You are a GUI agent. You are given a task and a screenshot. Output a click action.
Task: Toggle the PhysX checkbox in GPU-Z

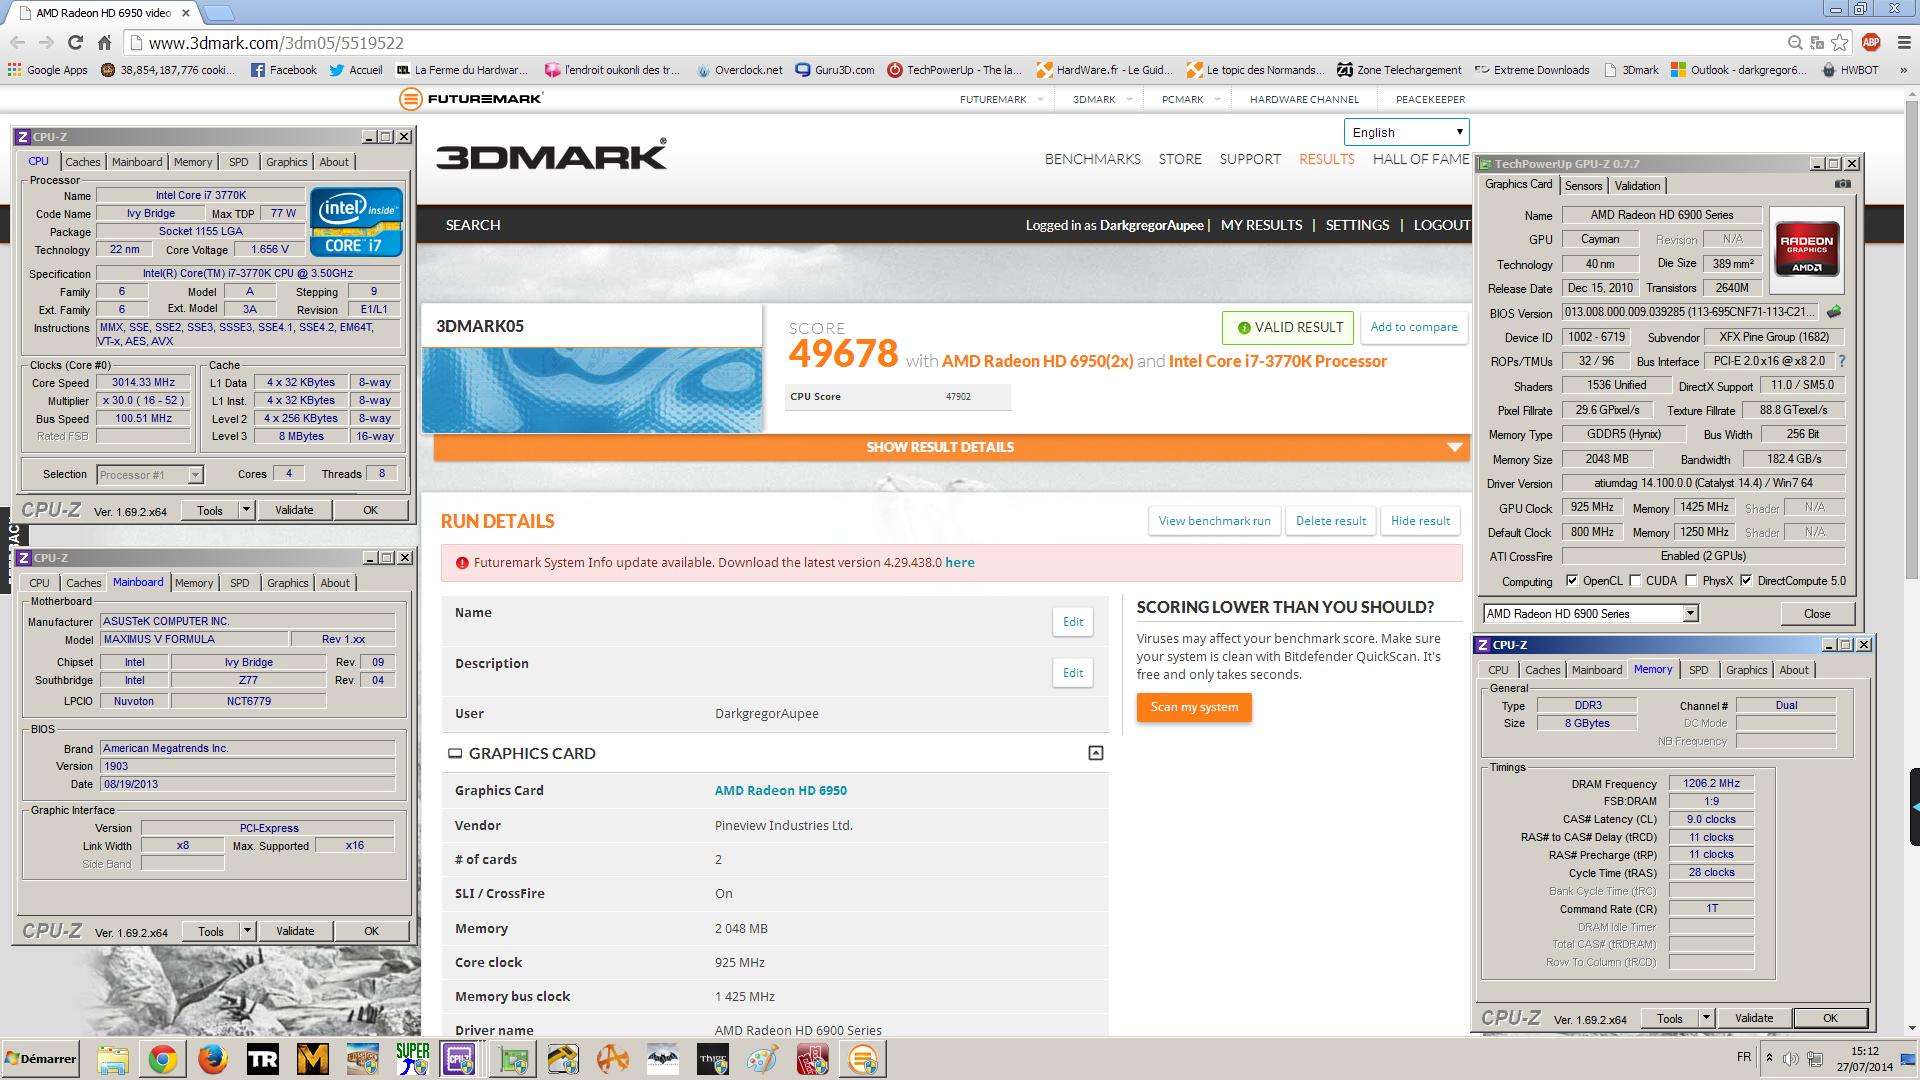click(1691, 580)
